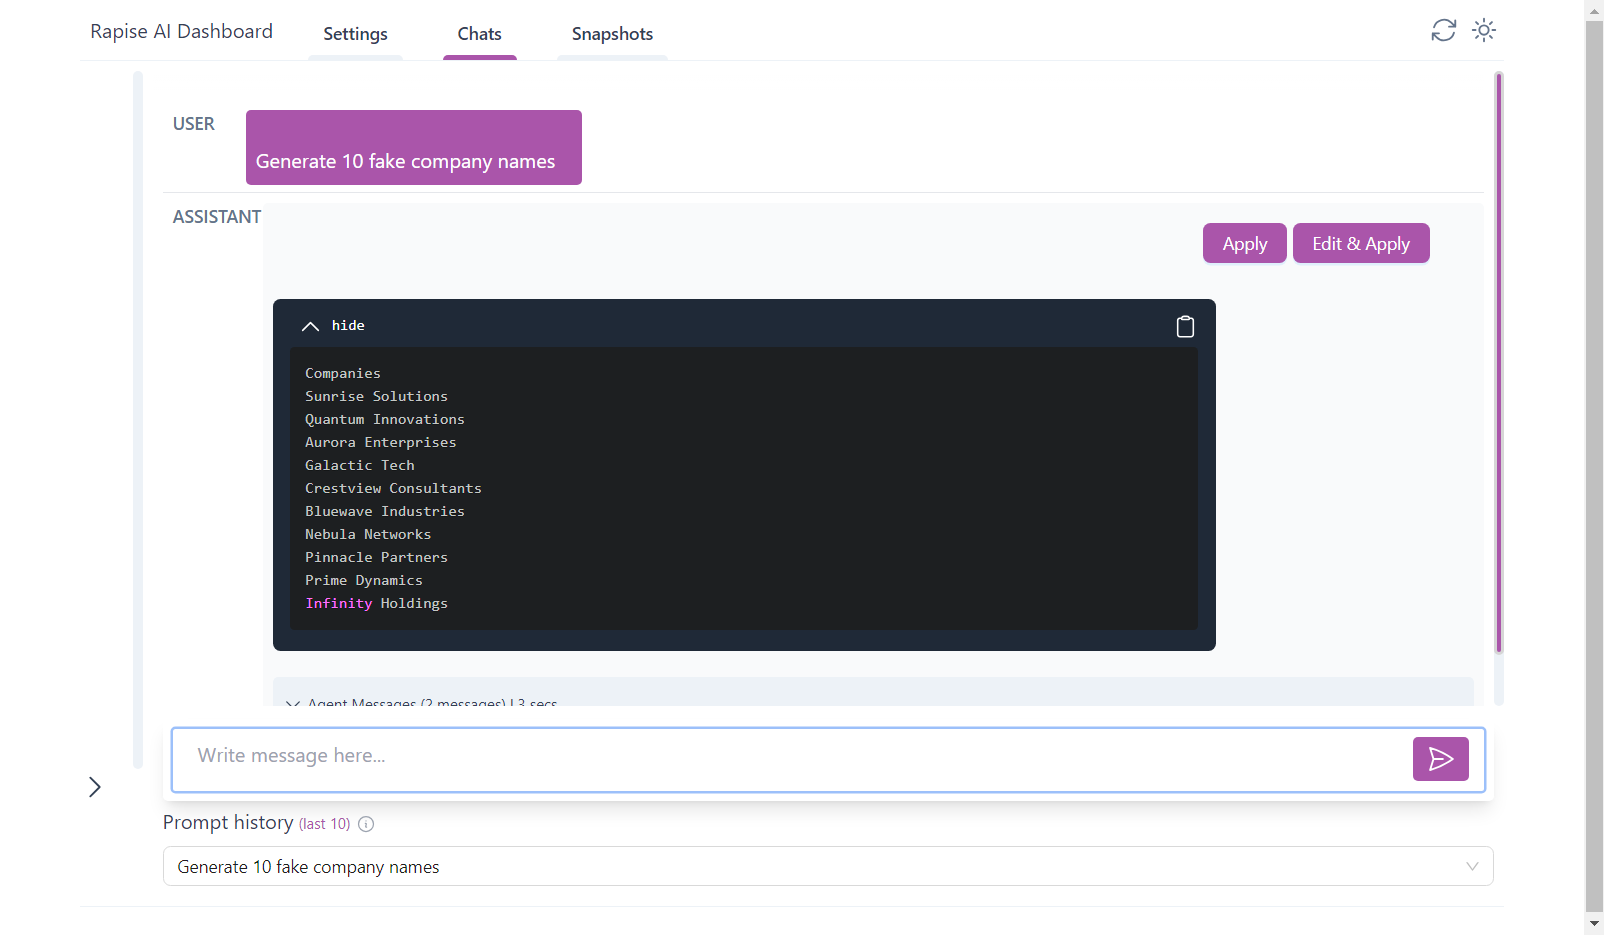The width and height of the screenshot is (1604, 935).
Task: Click the Rapise AI Dashboard title
Action: tap(181, 31)
